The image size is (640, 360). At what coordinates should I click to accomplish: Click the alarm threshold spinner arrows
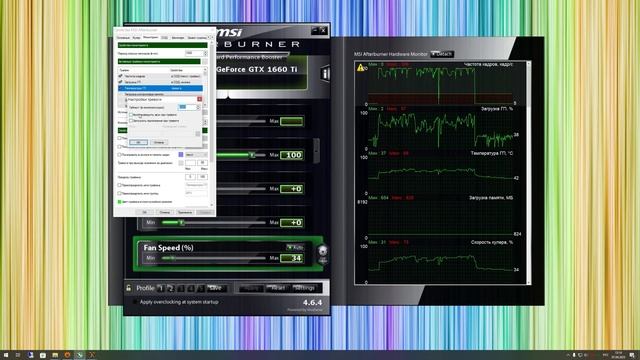(x=198, y=107)
